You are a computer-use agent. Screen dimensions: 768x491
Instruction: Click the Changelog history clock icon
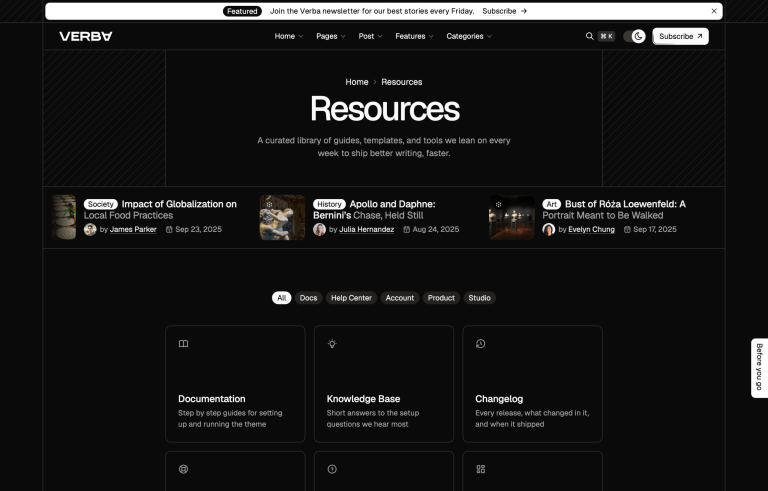coord(480,344)
